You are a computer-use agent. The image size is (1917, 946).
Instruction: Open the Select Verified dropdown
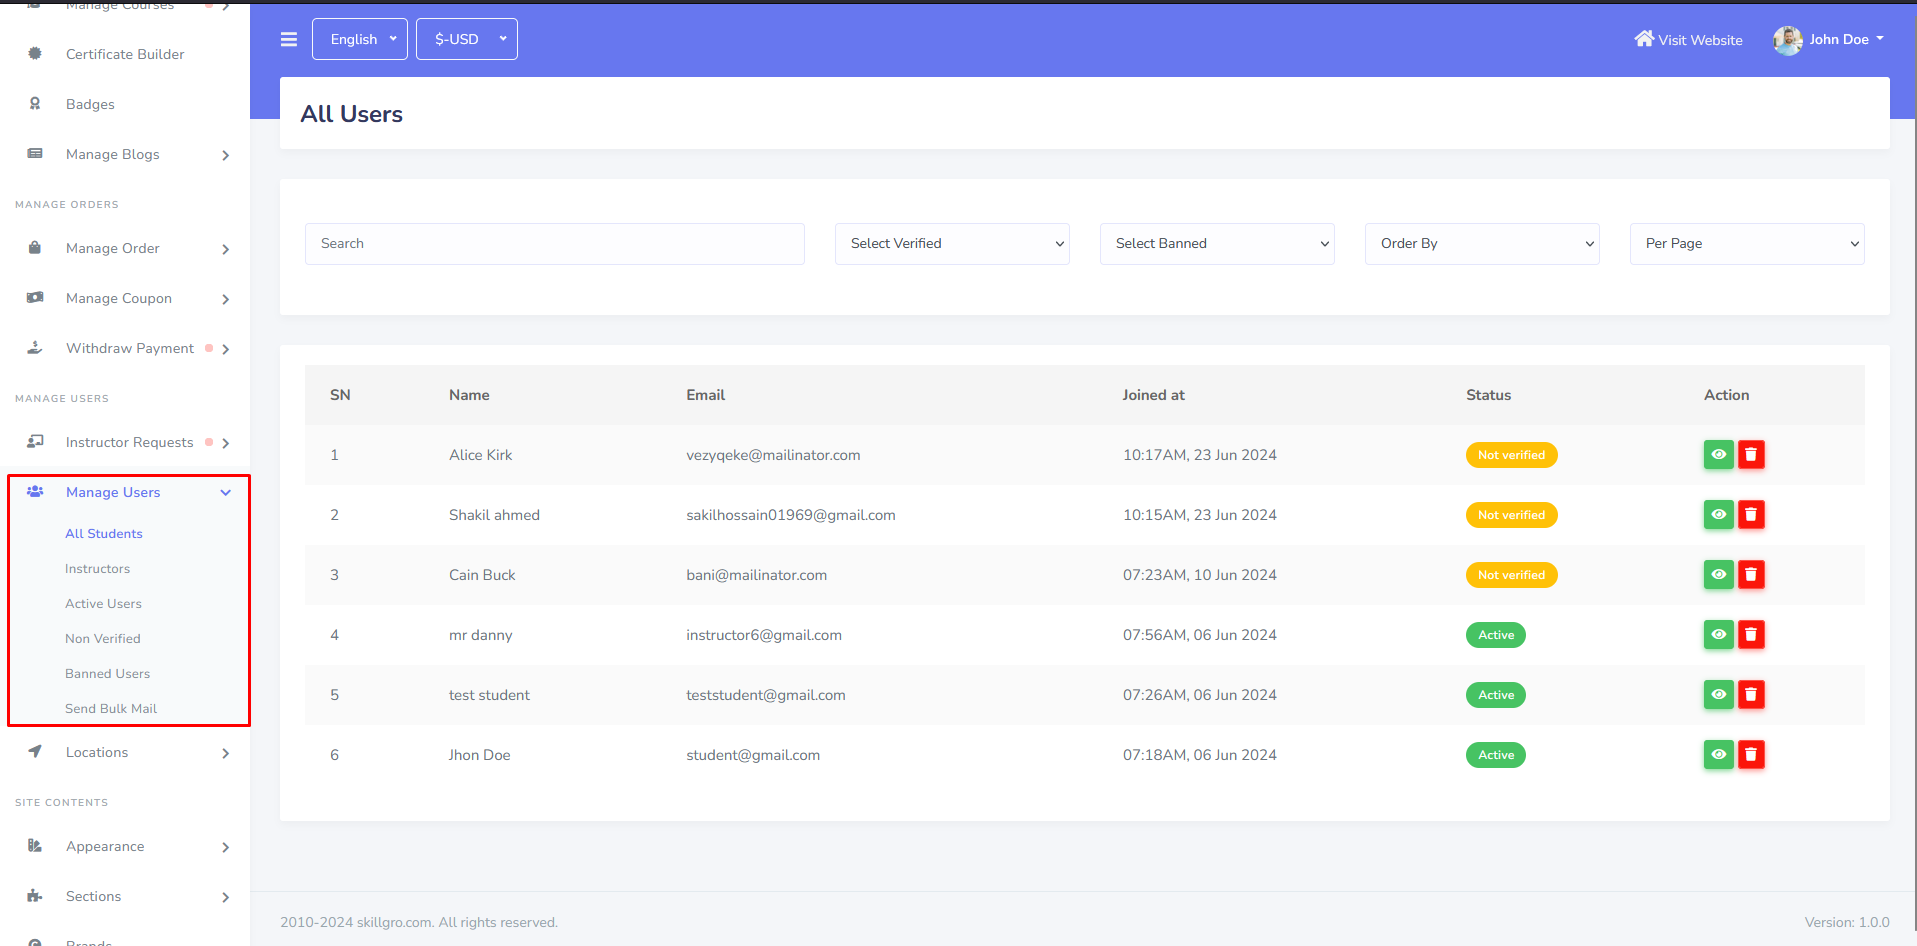pos(952,244)
